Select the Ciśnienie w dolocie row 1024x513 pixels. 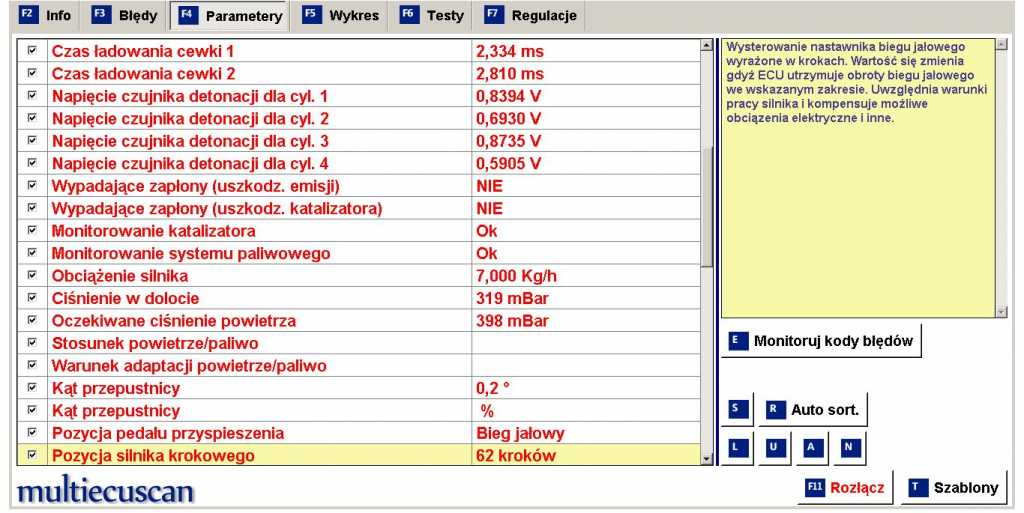click(x=260, y=298)
